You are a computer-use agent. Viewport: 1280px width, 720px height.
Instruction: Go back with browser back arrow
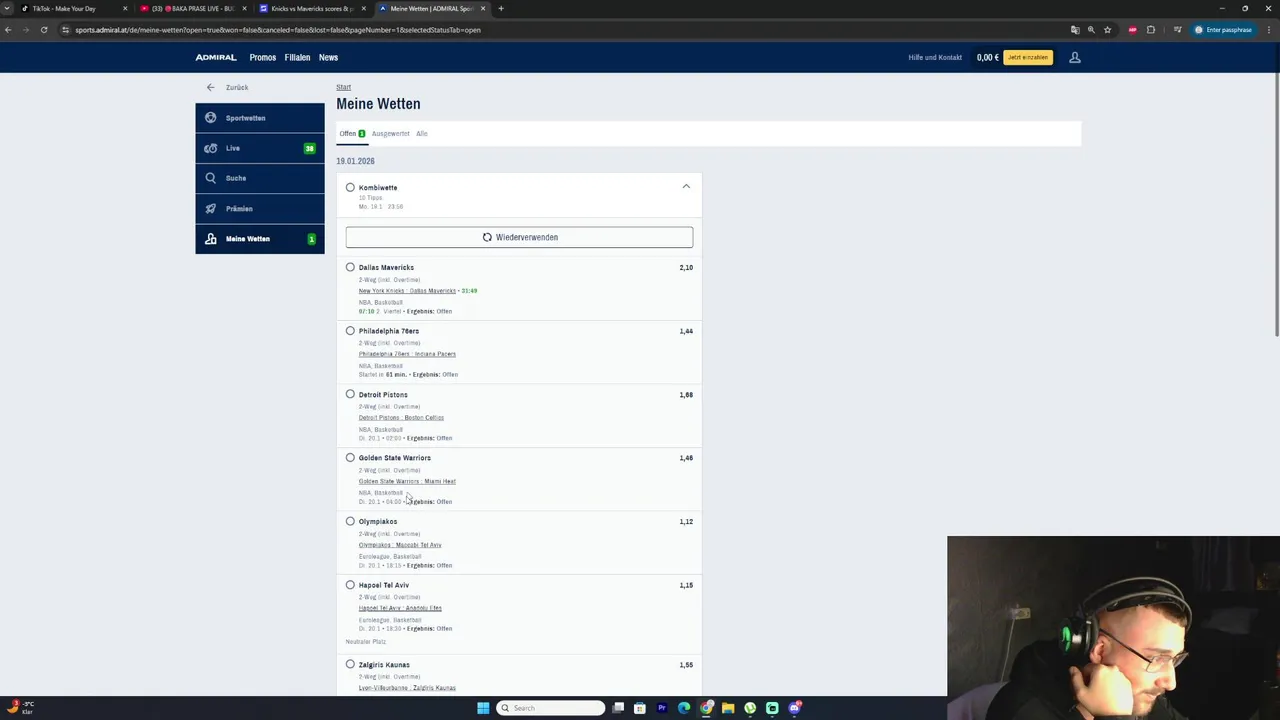click(8, 30)
